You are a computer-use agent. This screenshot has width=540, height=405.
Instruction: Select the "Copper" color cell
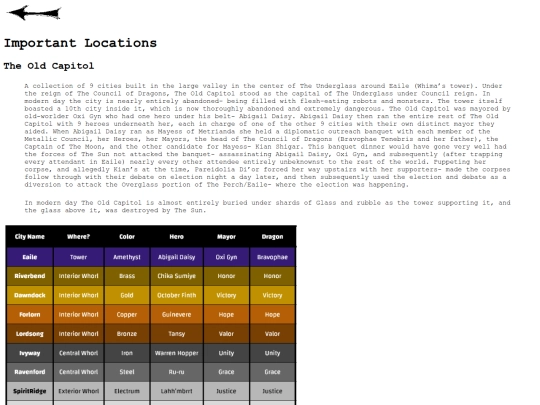(x=127, y=315)
